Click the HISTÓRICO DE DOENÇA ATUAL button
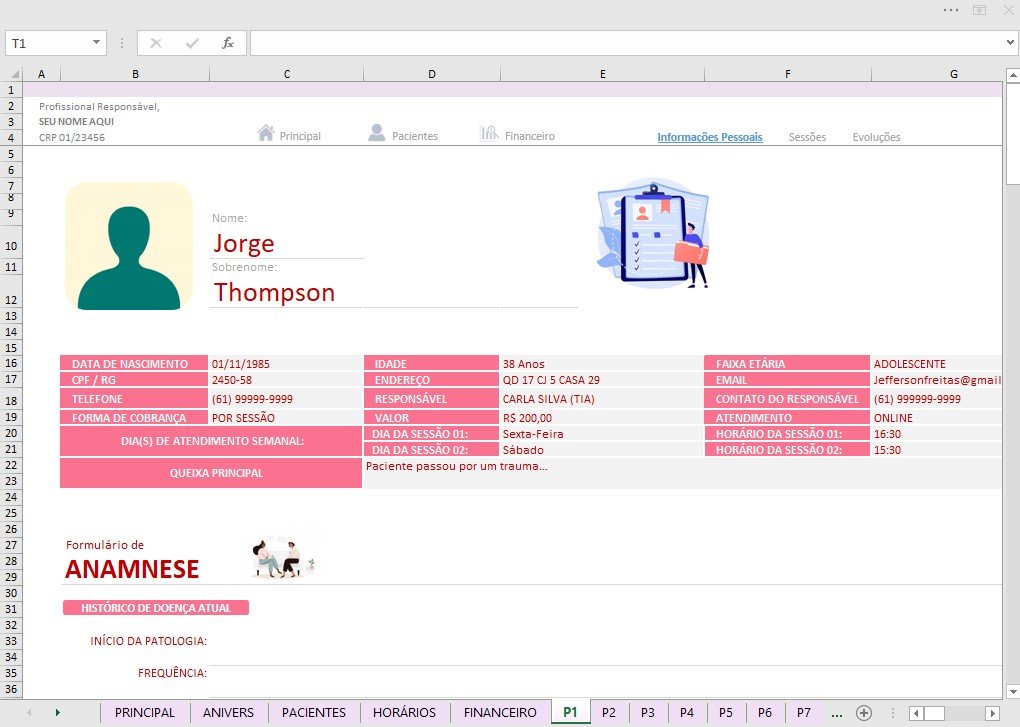This screenshot has height=727, width=1020. tap(156, 608)
